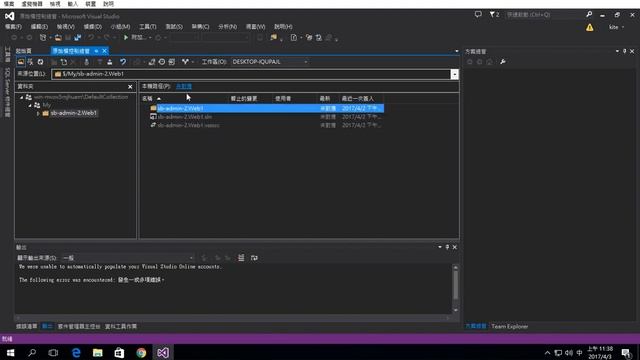Select sb-admin-2.Web1 in the folders tree

[x=73, y=113]
